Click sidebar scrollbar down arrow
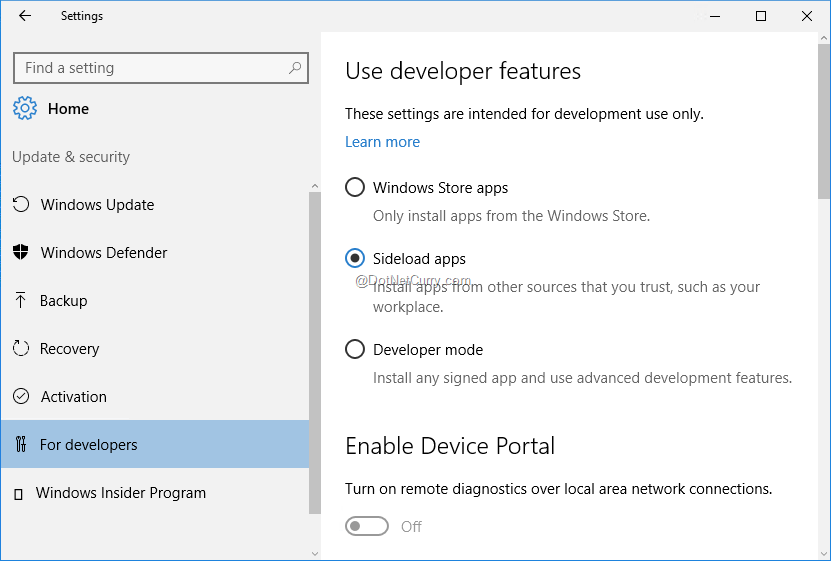Screen dimensions: 831x561 [x=315, y=554]
